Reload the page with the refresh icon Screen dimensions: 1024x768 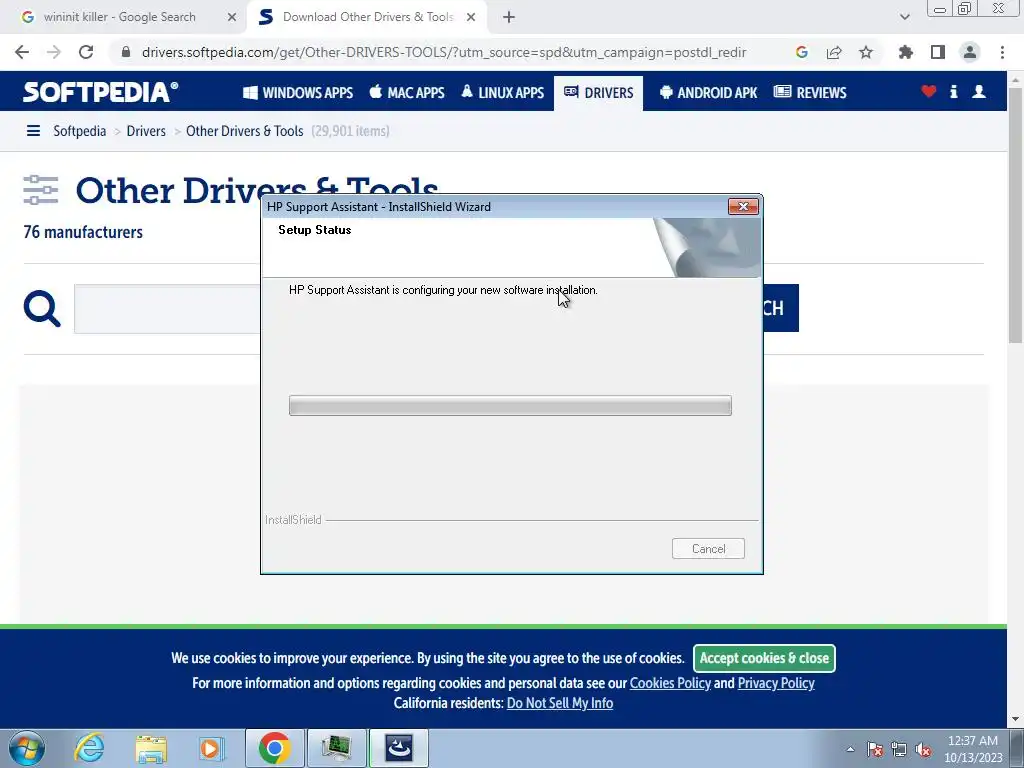point(86,52)
